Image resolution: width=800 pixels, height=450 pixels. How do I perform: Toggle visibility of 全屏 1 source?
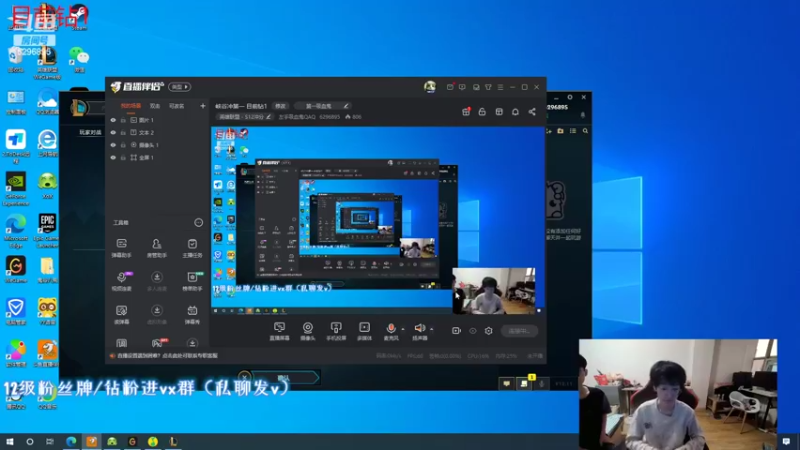point(113,158)
